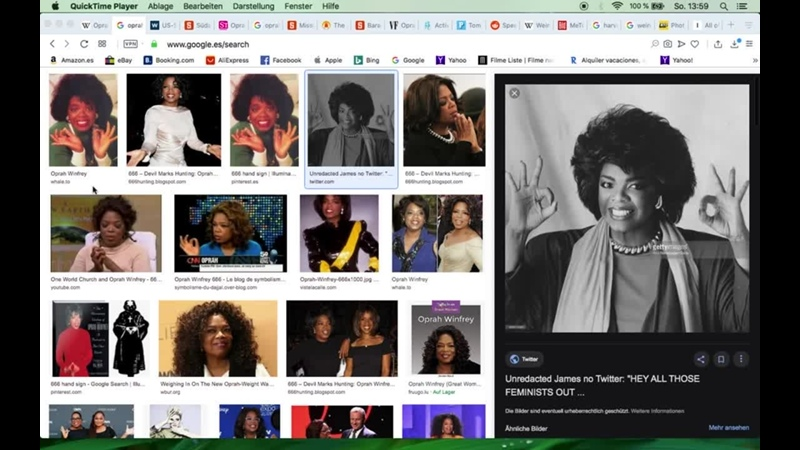Open QuickTime Player menu
Image resolution: width=800 pixels, height=450 pixels.
click(104, 6)
